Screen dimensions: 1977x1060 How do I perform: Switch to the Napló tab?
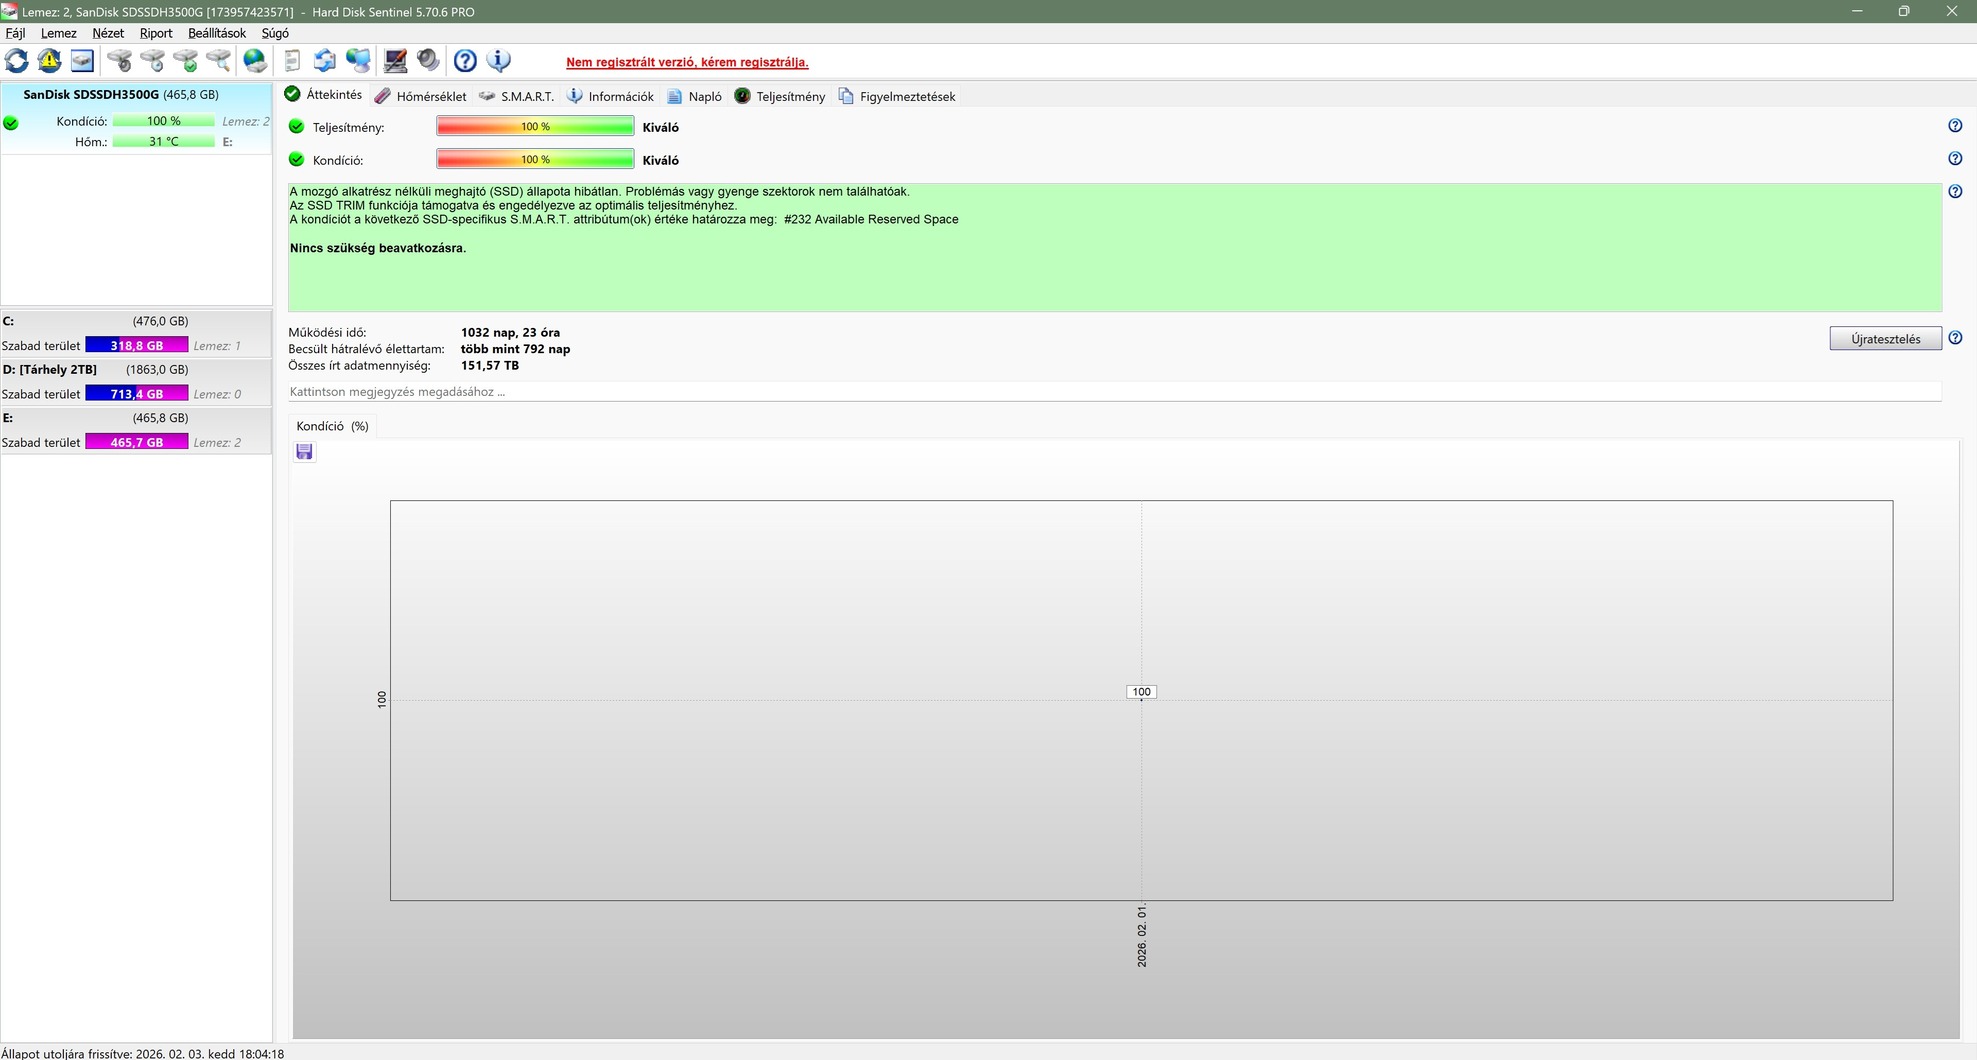pos(695,96)
